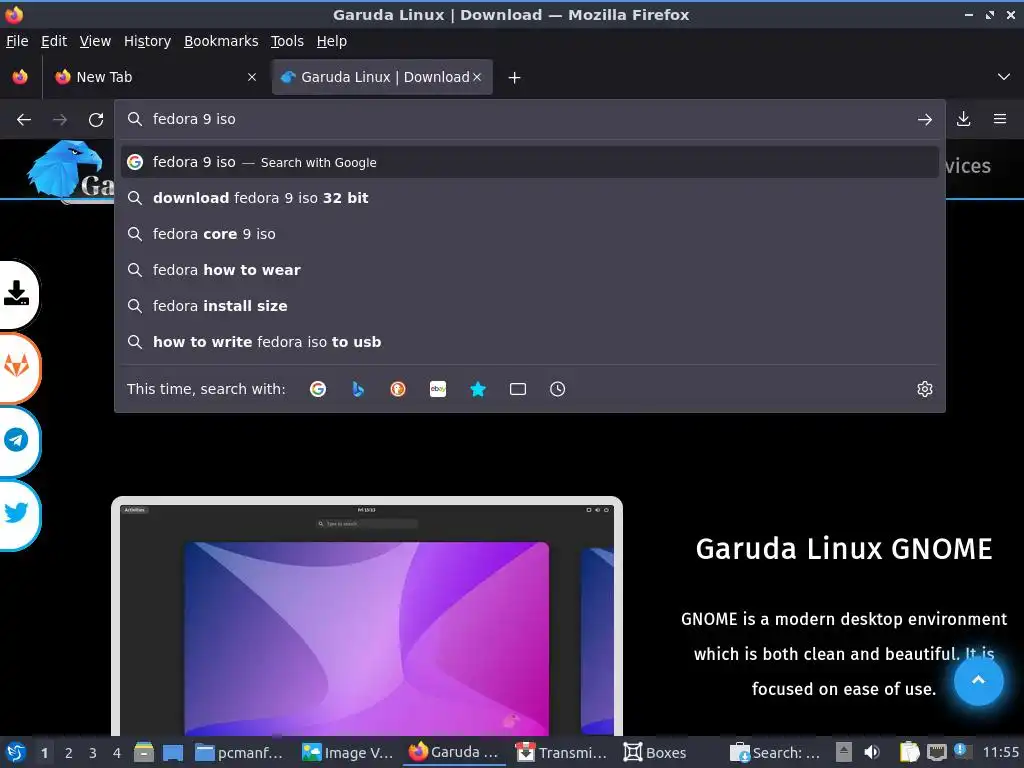Open the Tools menu

pos(287,41)
